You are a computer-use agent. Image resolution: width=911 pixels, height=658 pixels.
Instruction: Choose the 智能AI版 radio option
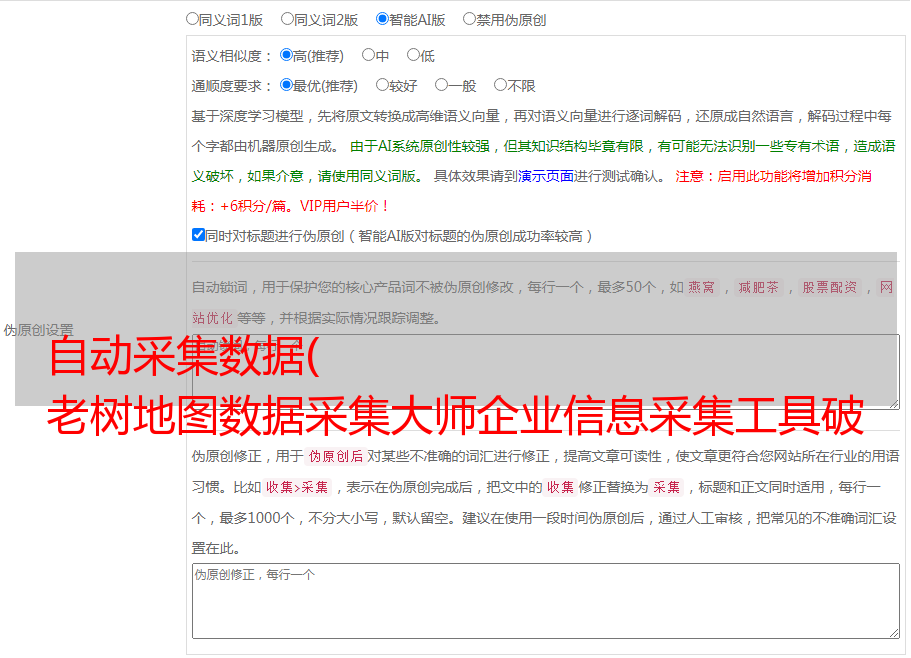(x=382, y=19)
